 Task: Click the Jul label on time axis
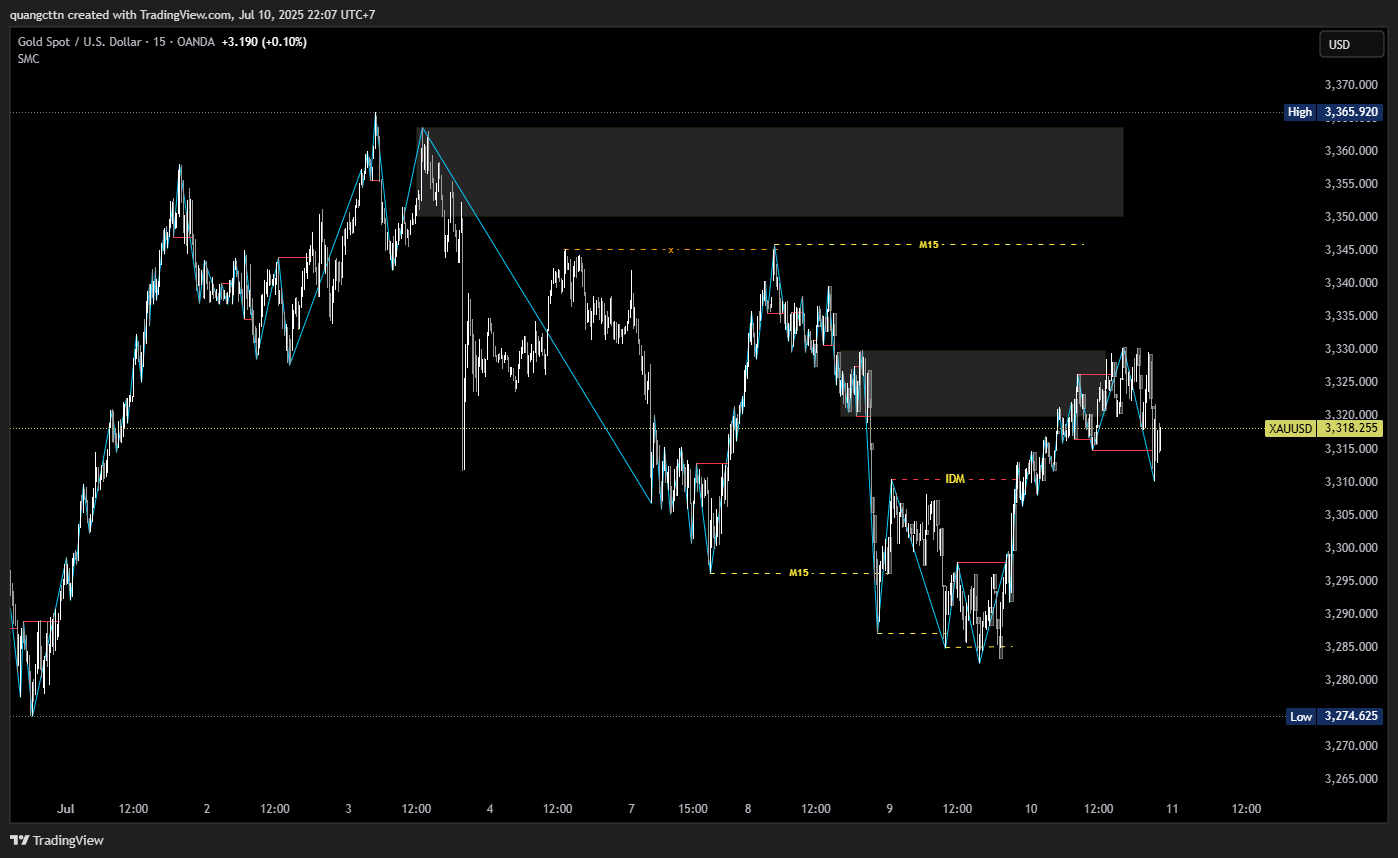point(67,809)
